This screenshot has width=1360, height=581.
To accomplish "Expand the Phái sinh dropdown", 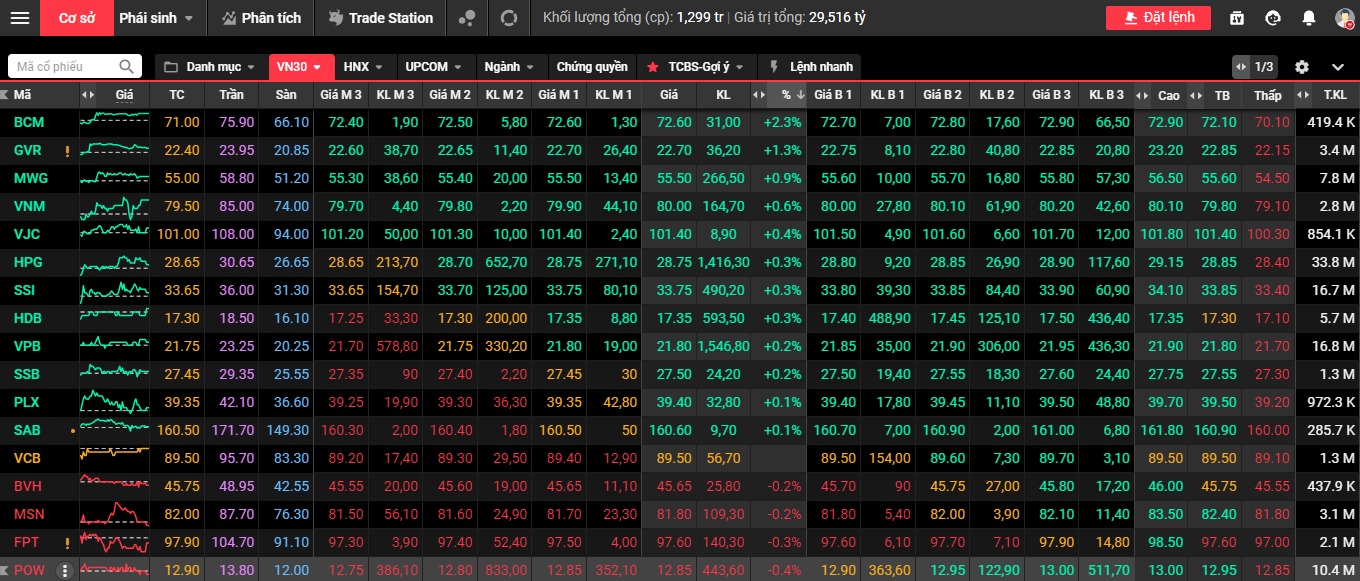I will click(x=156, y=18).
